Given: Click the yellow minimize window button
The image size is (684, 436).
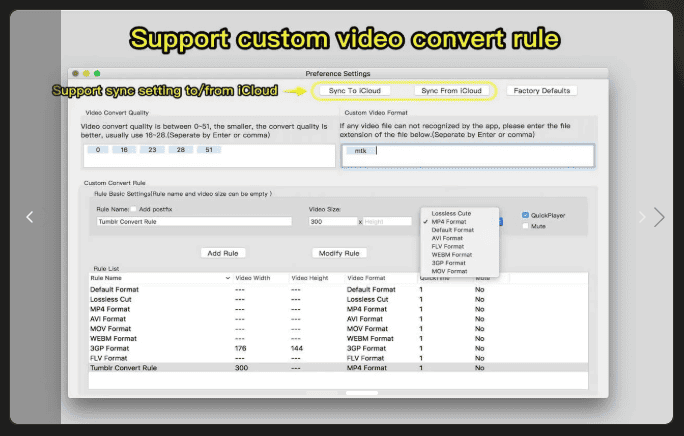Looking at the screenshot, I should (86, 73).
